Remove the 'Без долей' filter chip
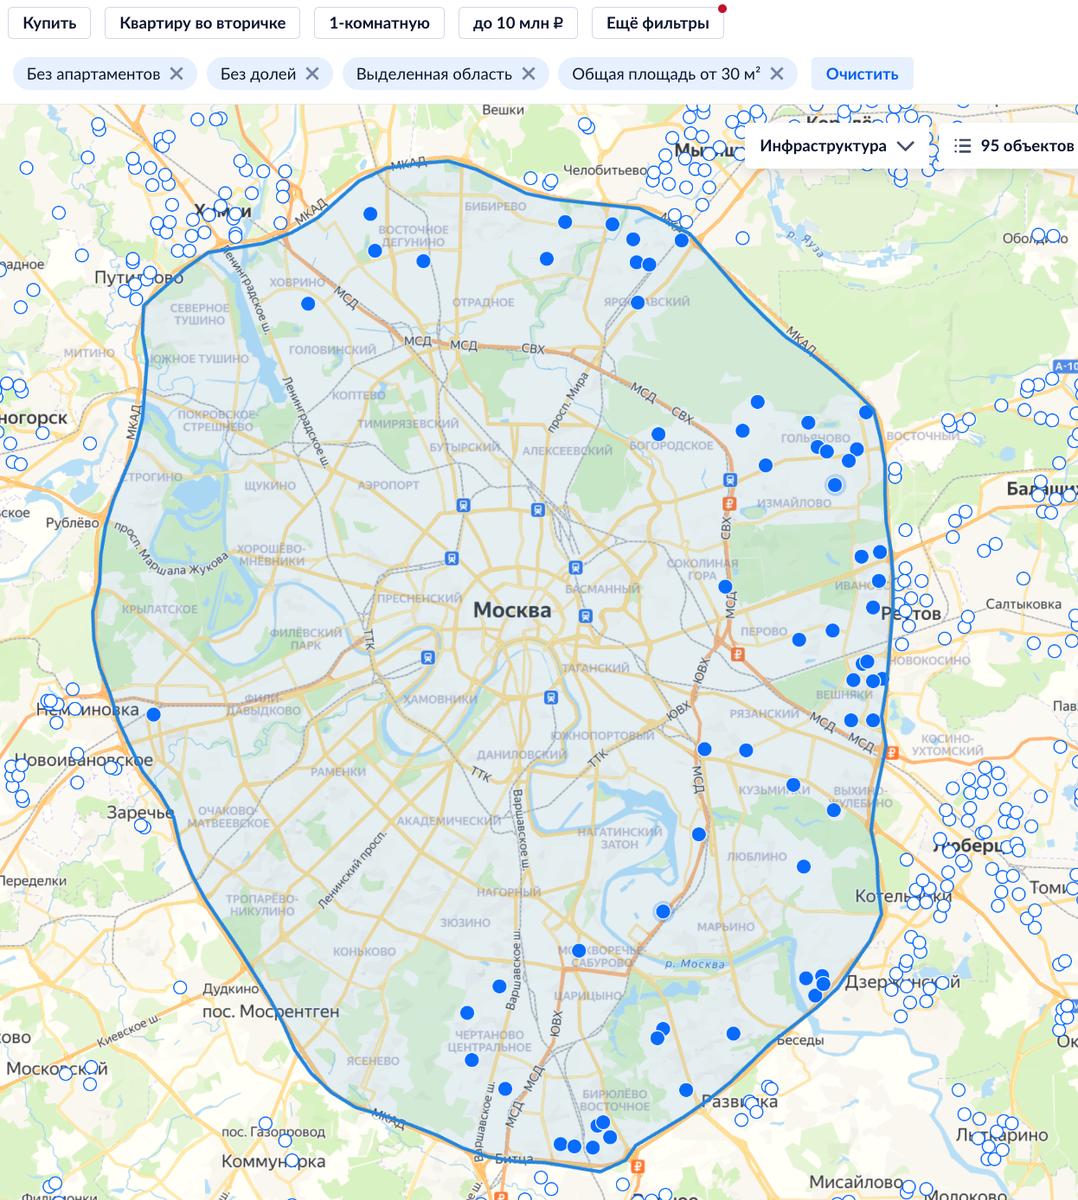The width and height of the screenshot is (1078, 1200). [312, 74]
